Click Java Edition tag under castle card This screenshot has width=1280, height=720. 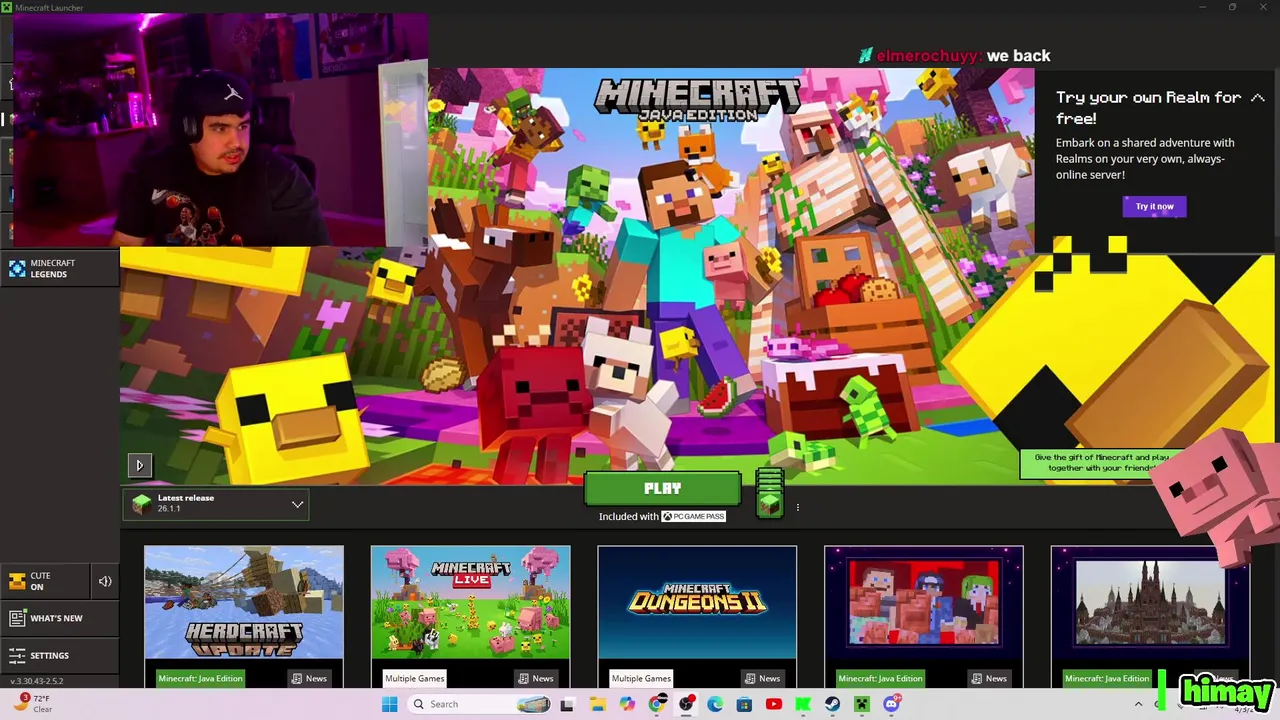pyautogui.click(x=1107, y=678)
